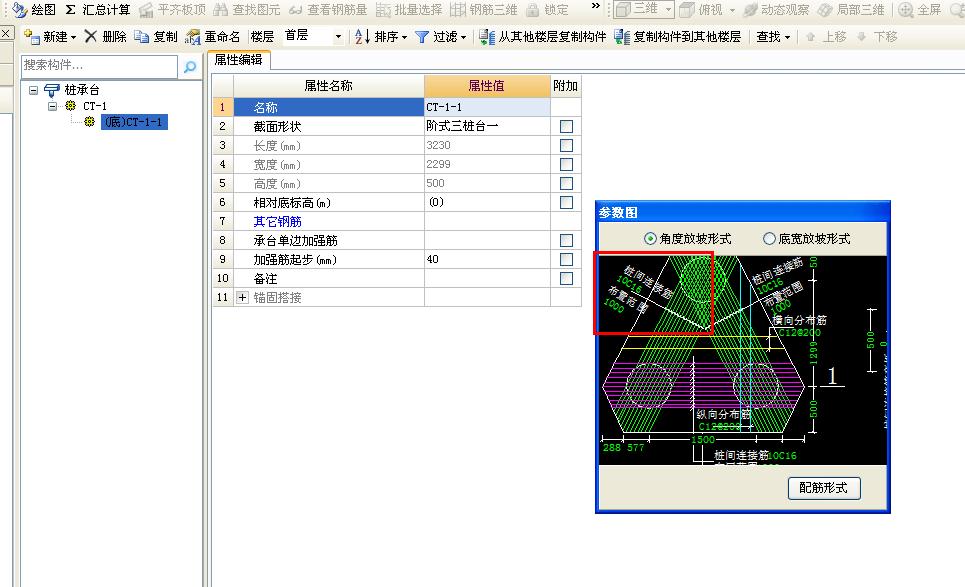The width and height of the screenshot is (965, 587).
Task: Open the 首层 floor dropdown
Action: (338, 37)
